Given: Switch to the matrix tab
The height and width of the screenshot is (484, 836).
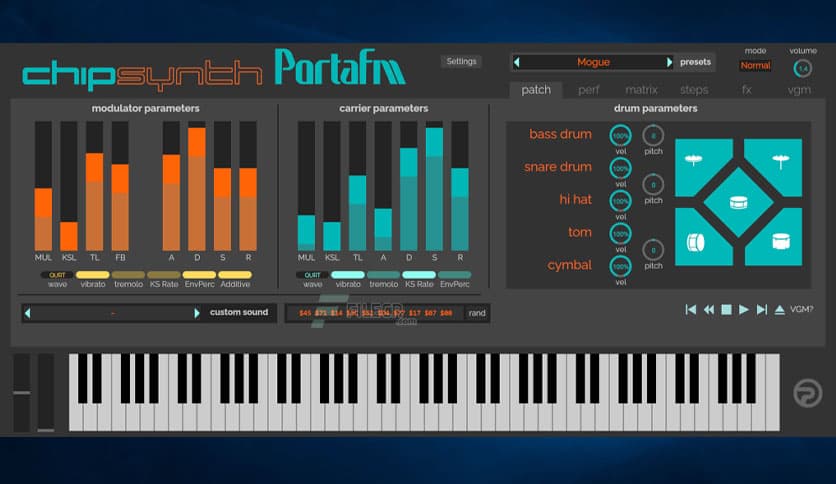Looking at the screenshot, I should [641, 90].
